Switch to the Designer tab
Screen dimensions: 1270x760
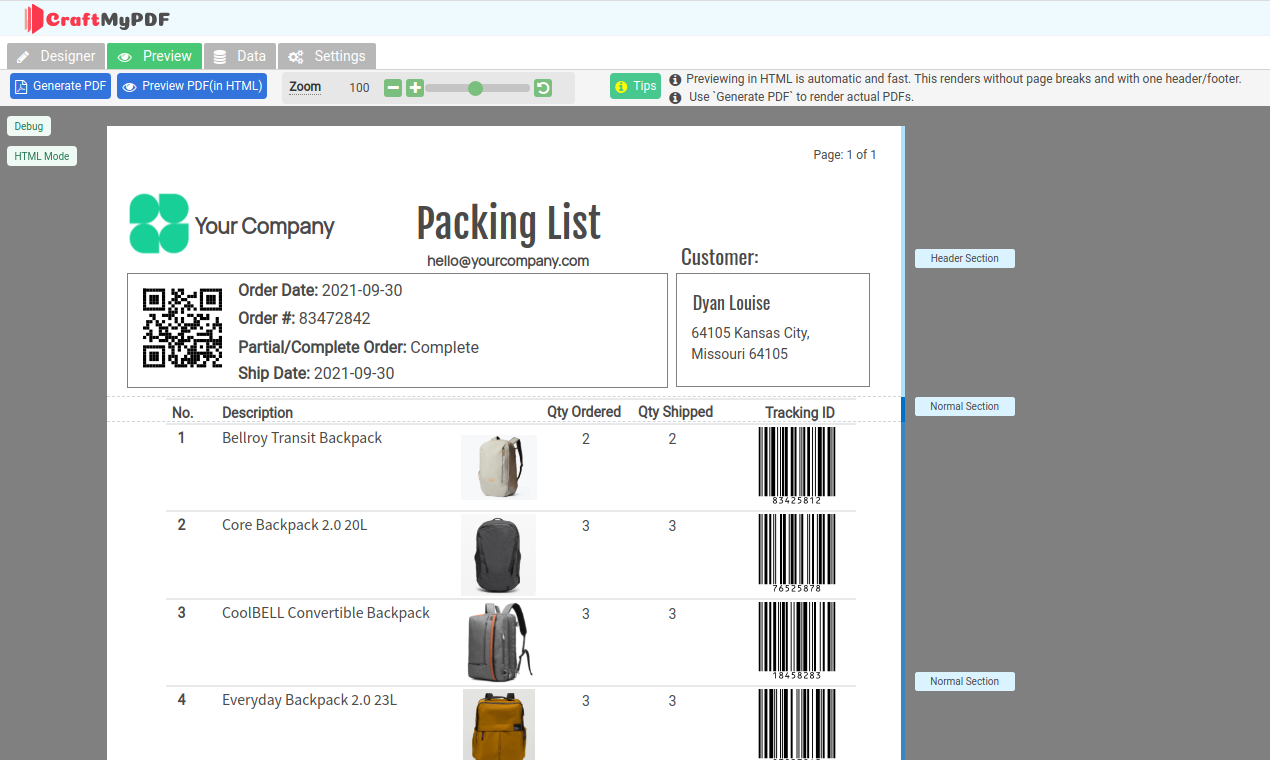pos(55,56)
